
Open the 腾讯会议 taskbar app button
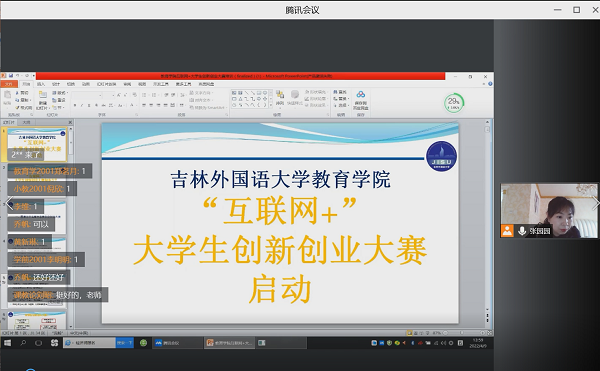(178, 343)
